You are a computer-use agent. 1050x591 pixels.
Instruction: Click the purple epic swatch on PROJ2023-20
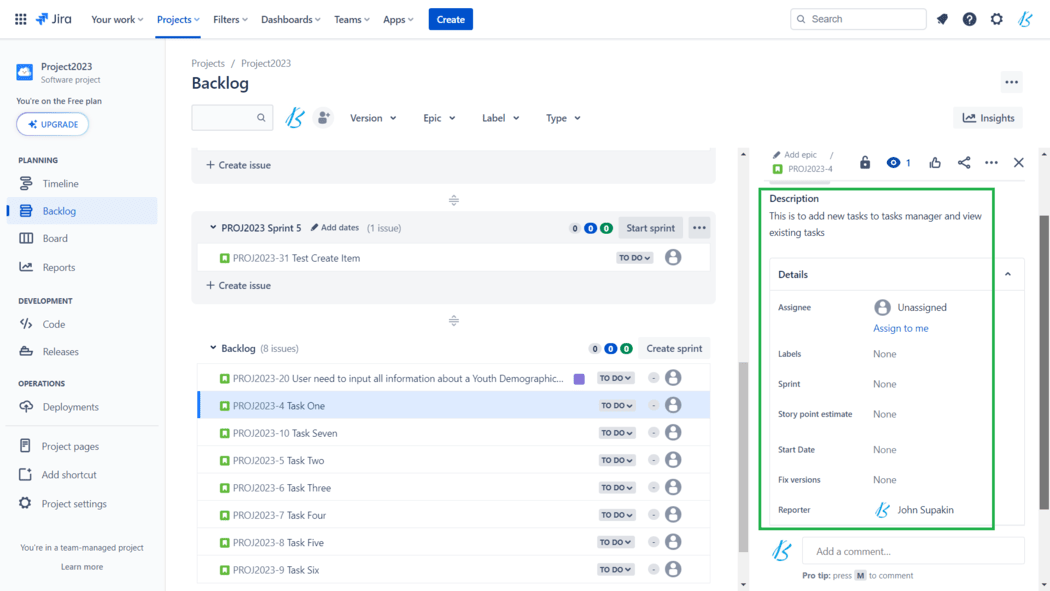pyautogui.click(x=579, y=379)
